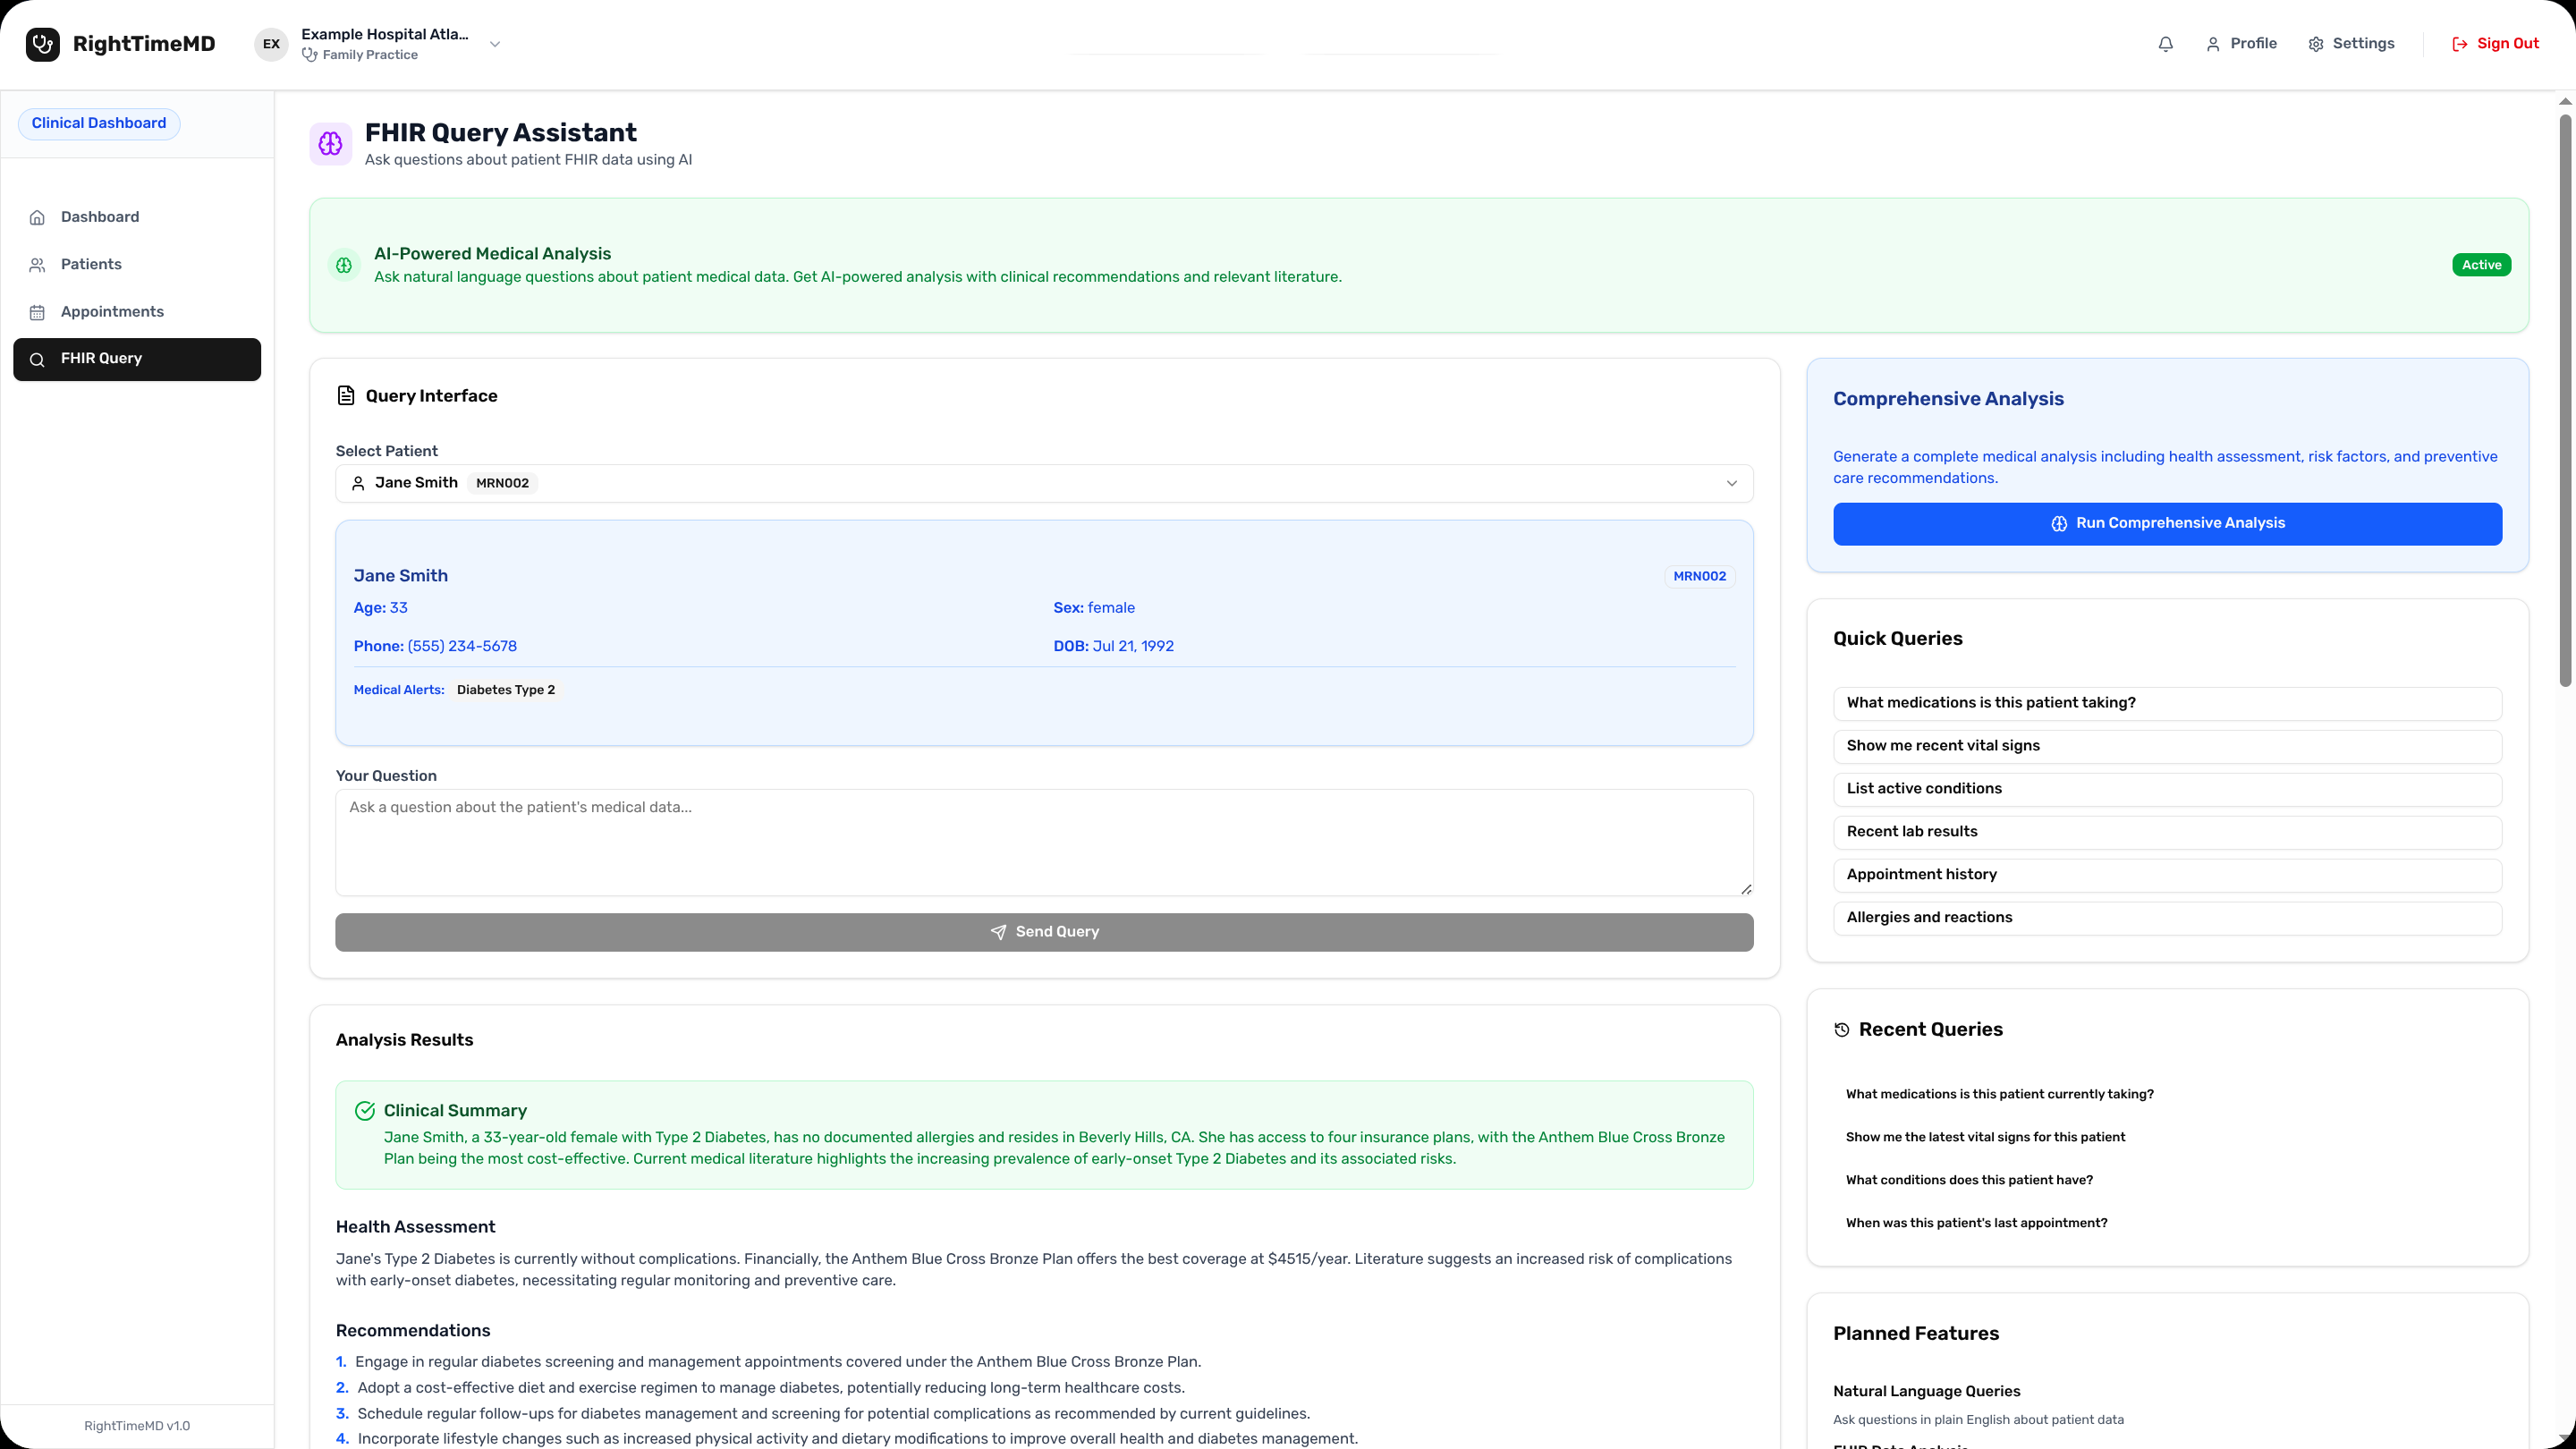
Task: Expand the Example Hospital organization switcher
Action: [x=494, y=44]
